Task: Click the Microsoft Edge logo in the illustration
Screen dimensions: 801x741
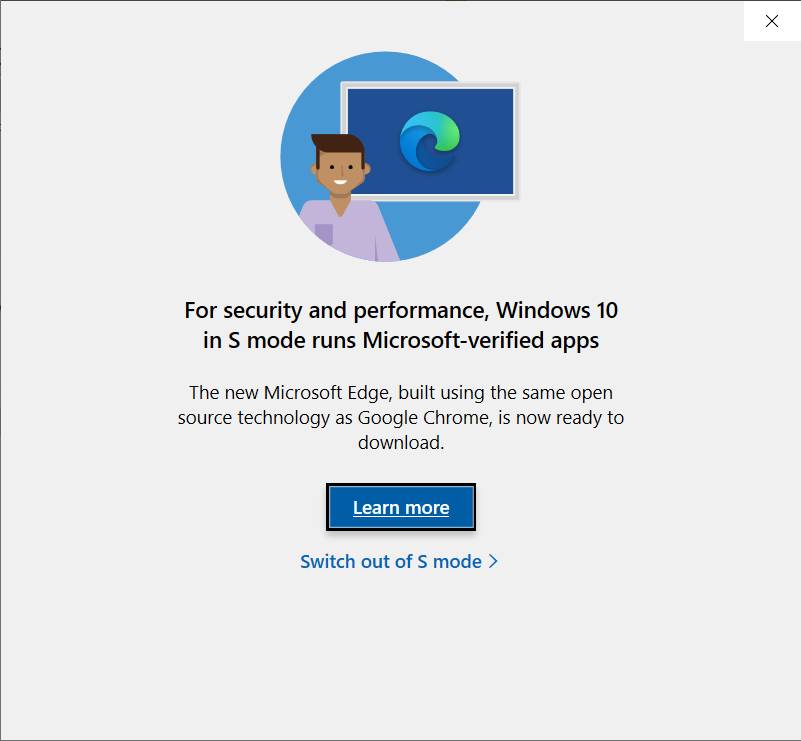Action: pos(430,141)
